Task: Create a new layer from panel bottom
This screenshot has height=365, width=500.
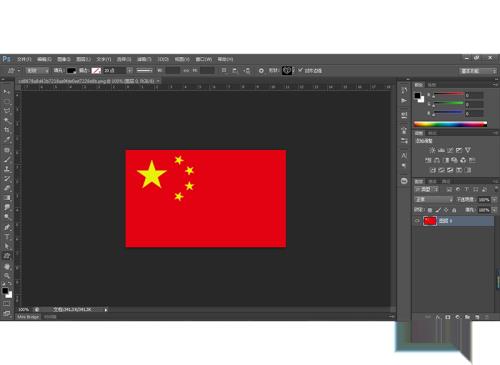Action: 477,317
